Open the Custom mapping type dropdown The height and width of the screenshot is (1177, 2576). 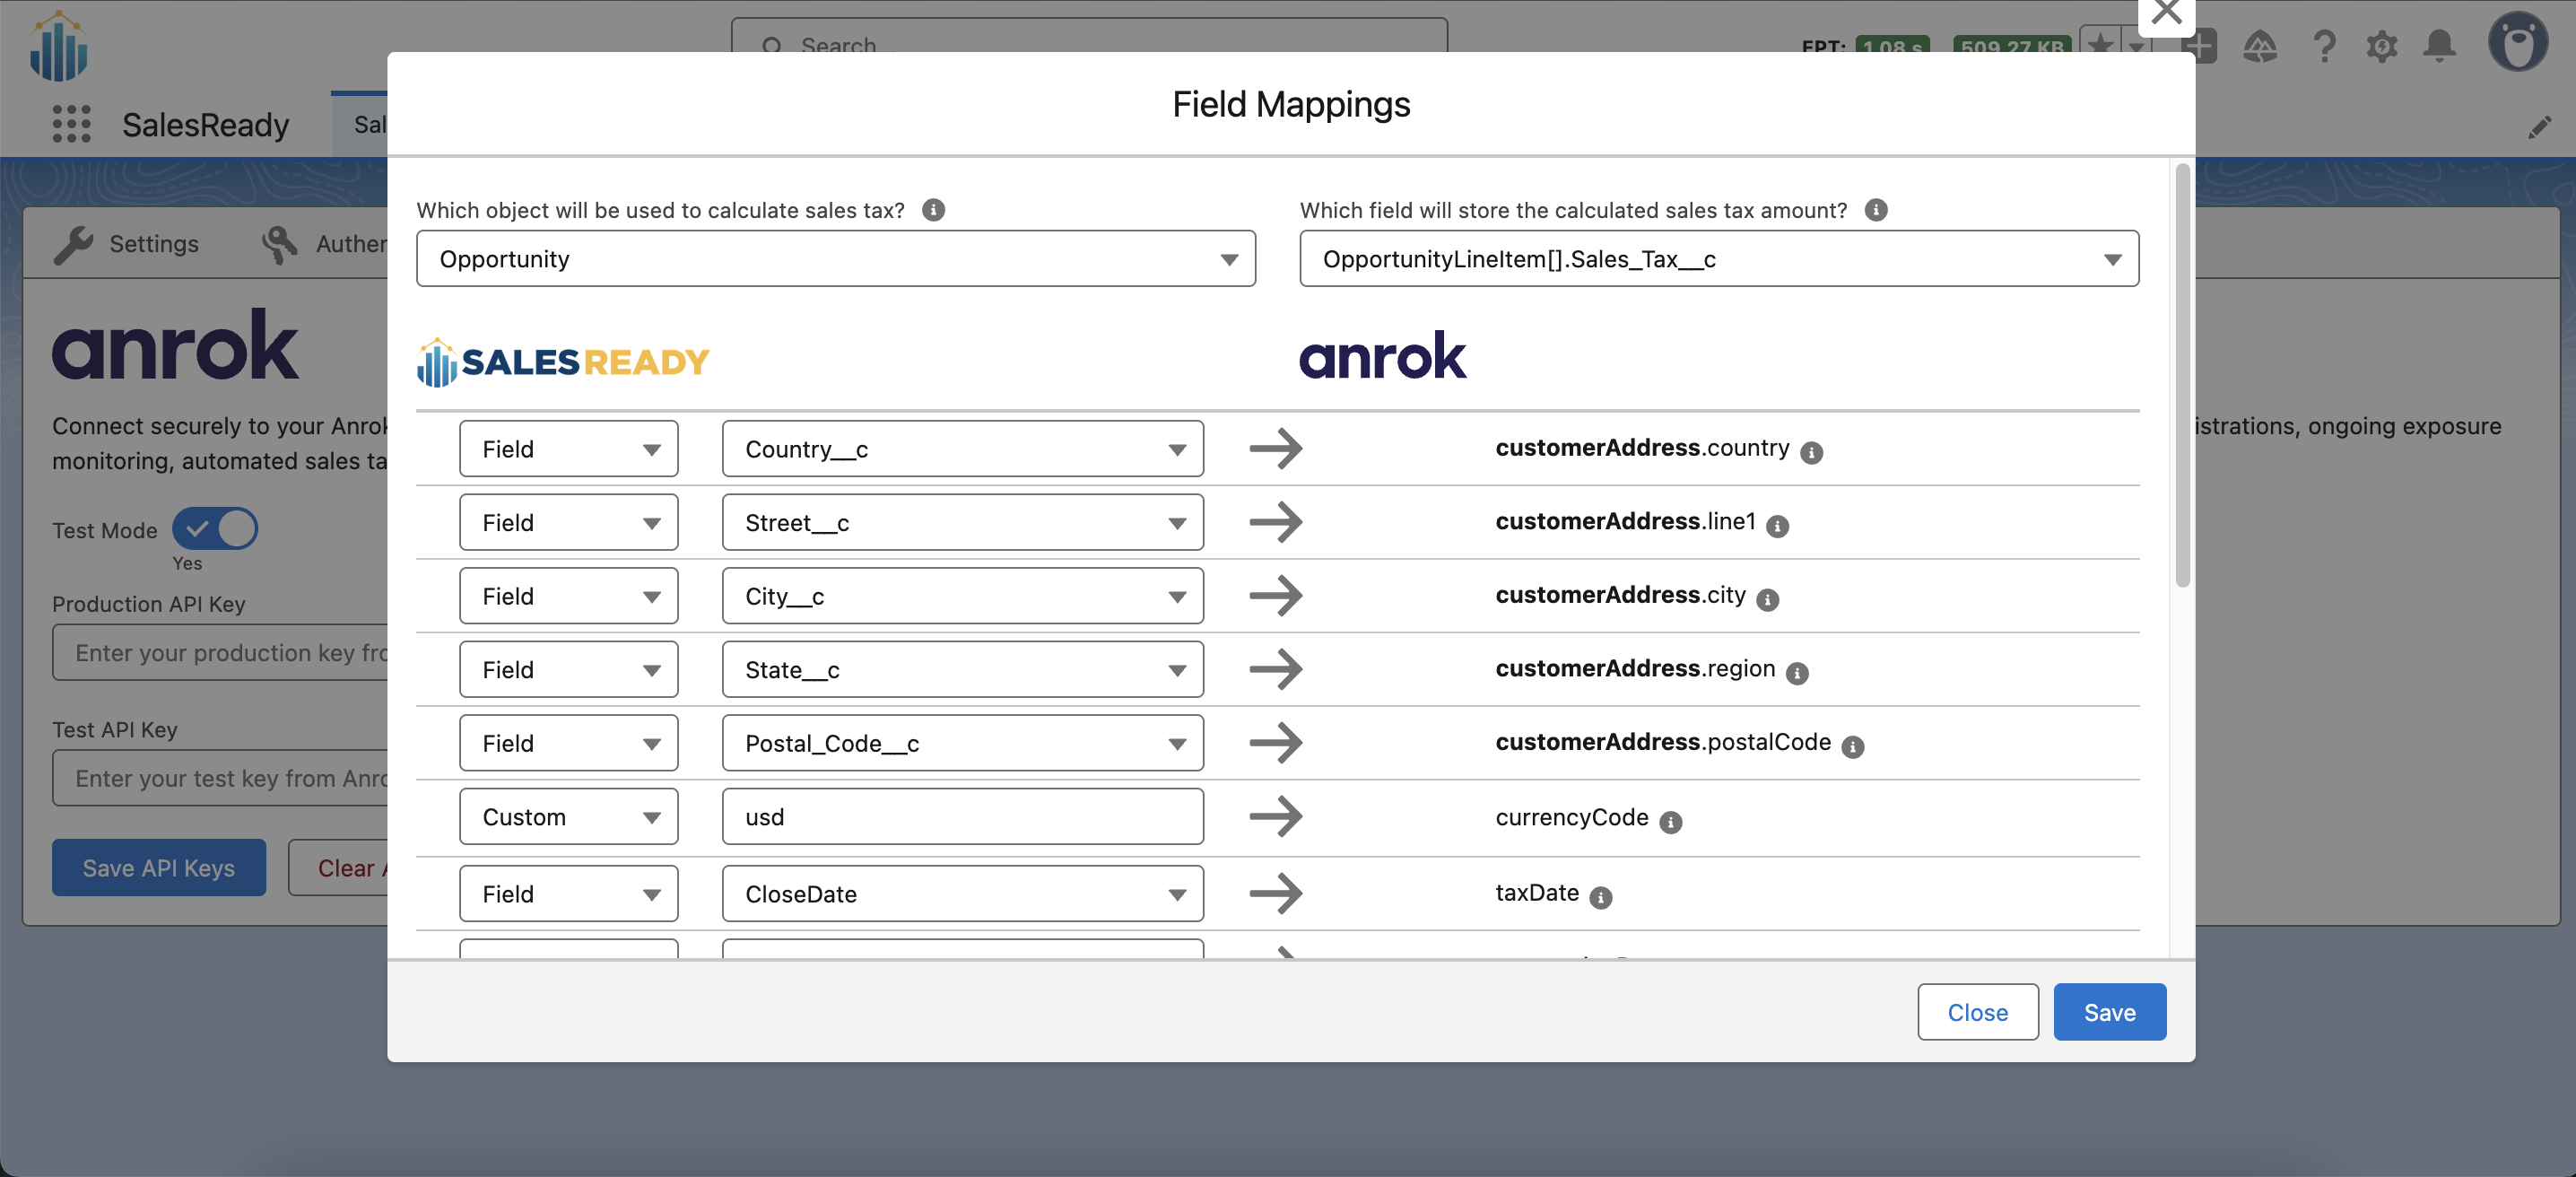click(568, 817)
